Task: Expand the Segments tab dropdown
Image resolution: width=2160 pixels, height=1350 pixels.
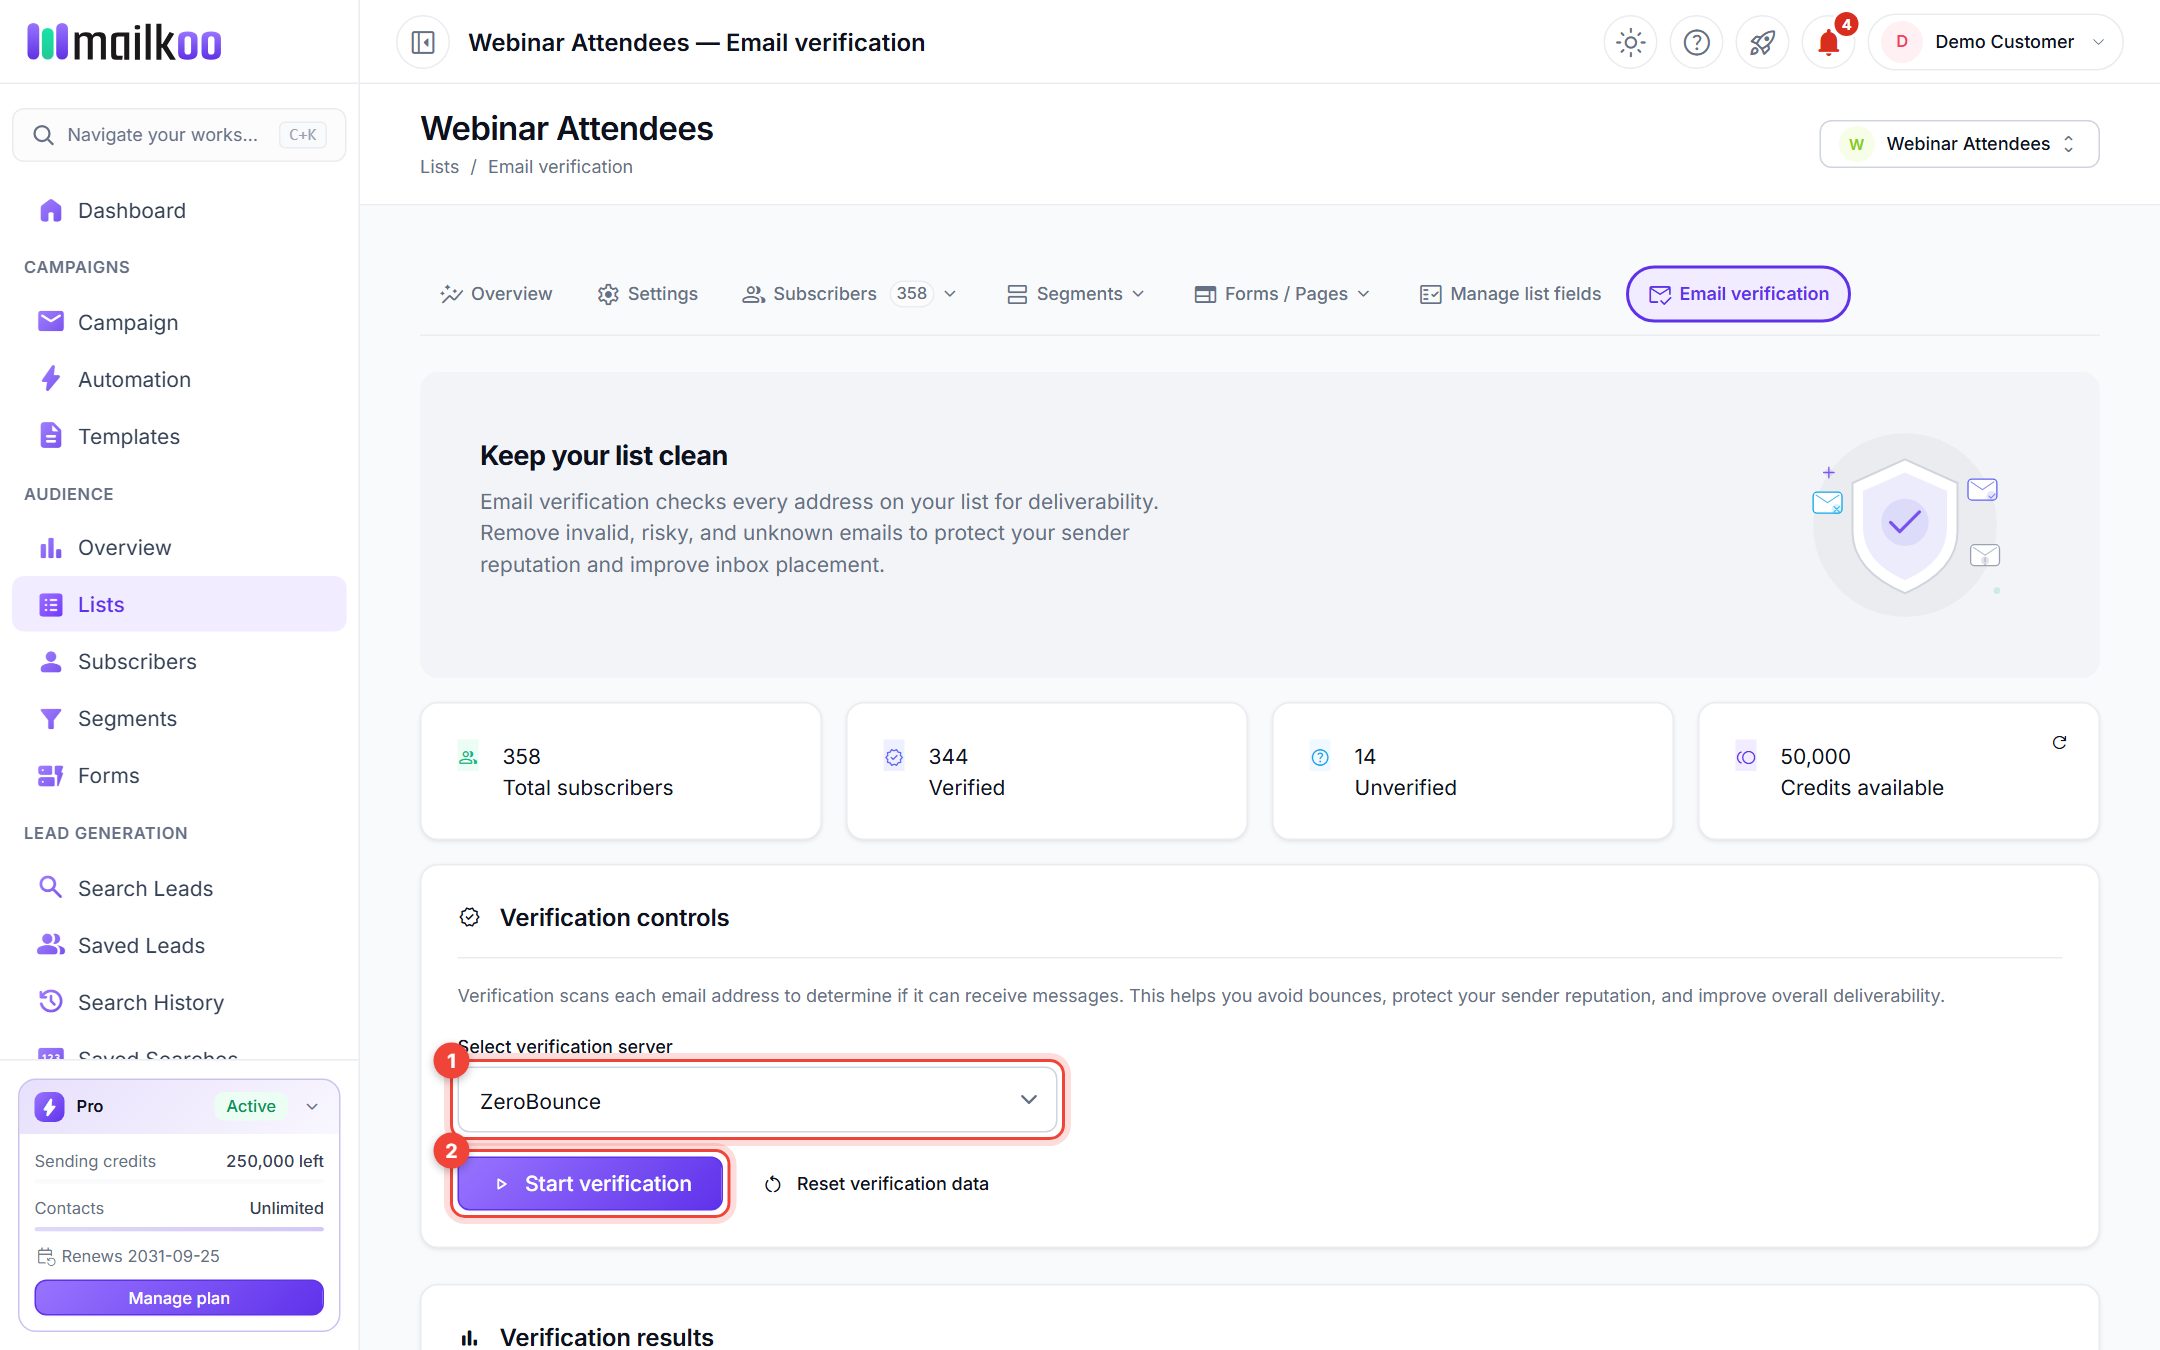Action: tap(1138, 294)
